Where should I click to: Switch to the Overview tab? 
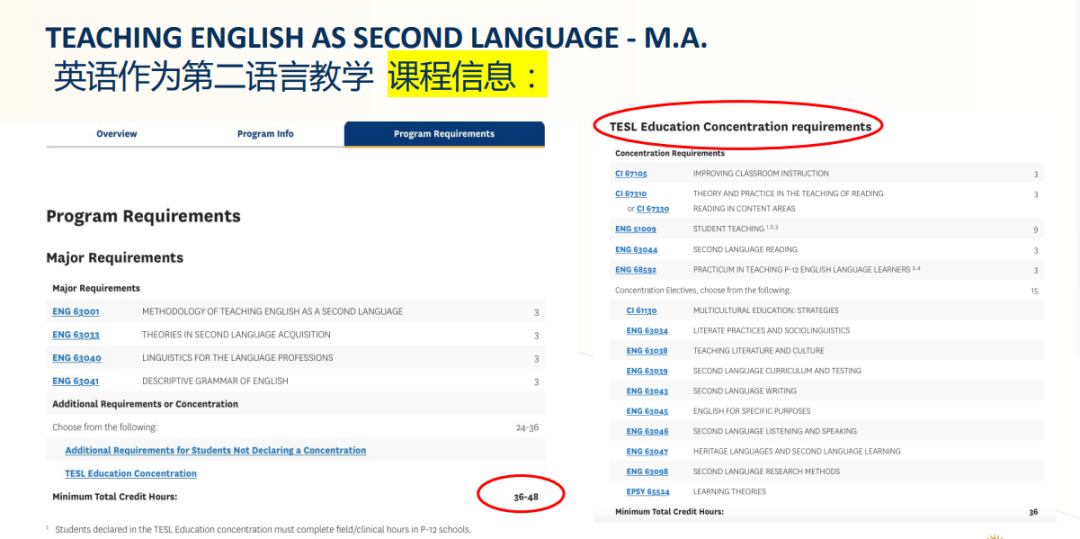[116, 134]
